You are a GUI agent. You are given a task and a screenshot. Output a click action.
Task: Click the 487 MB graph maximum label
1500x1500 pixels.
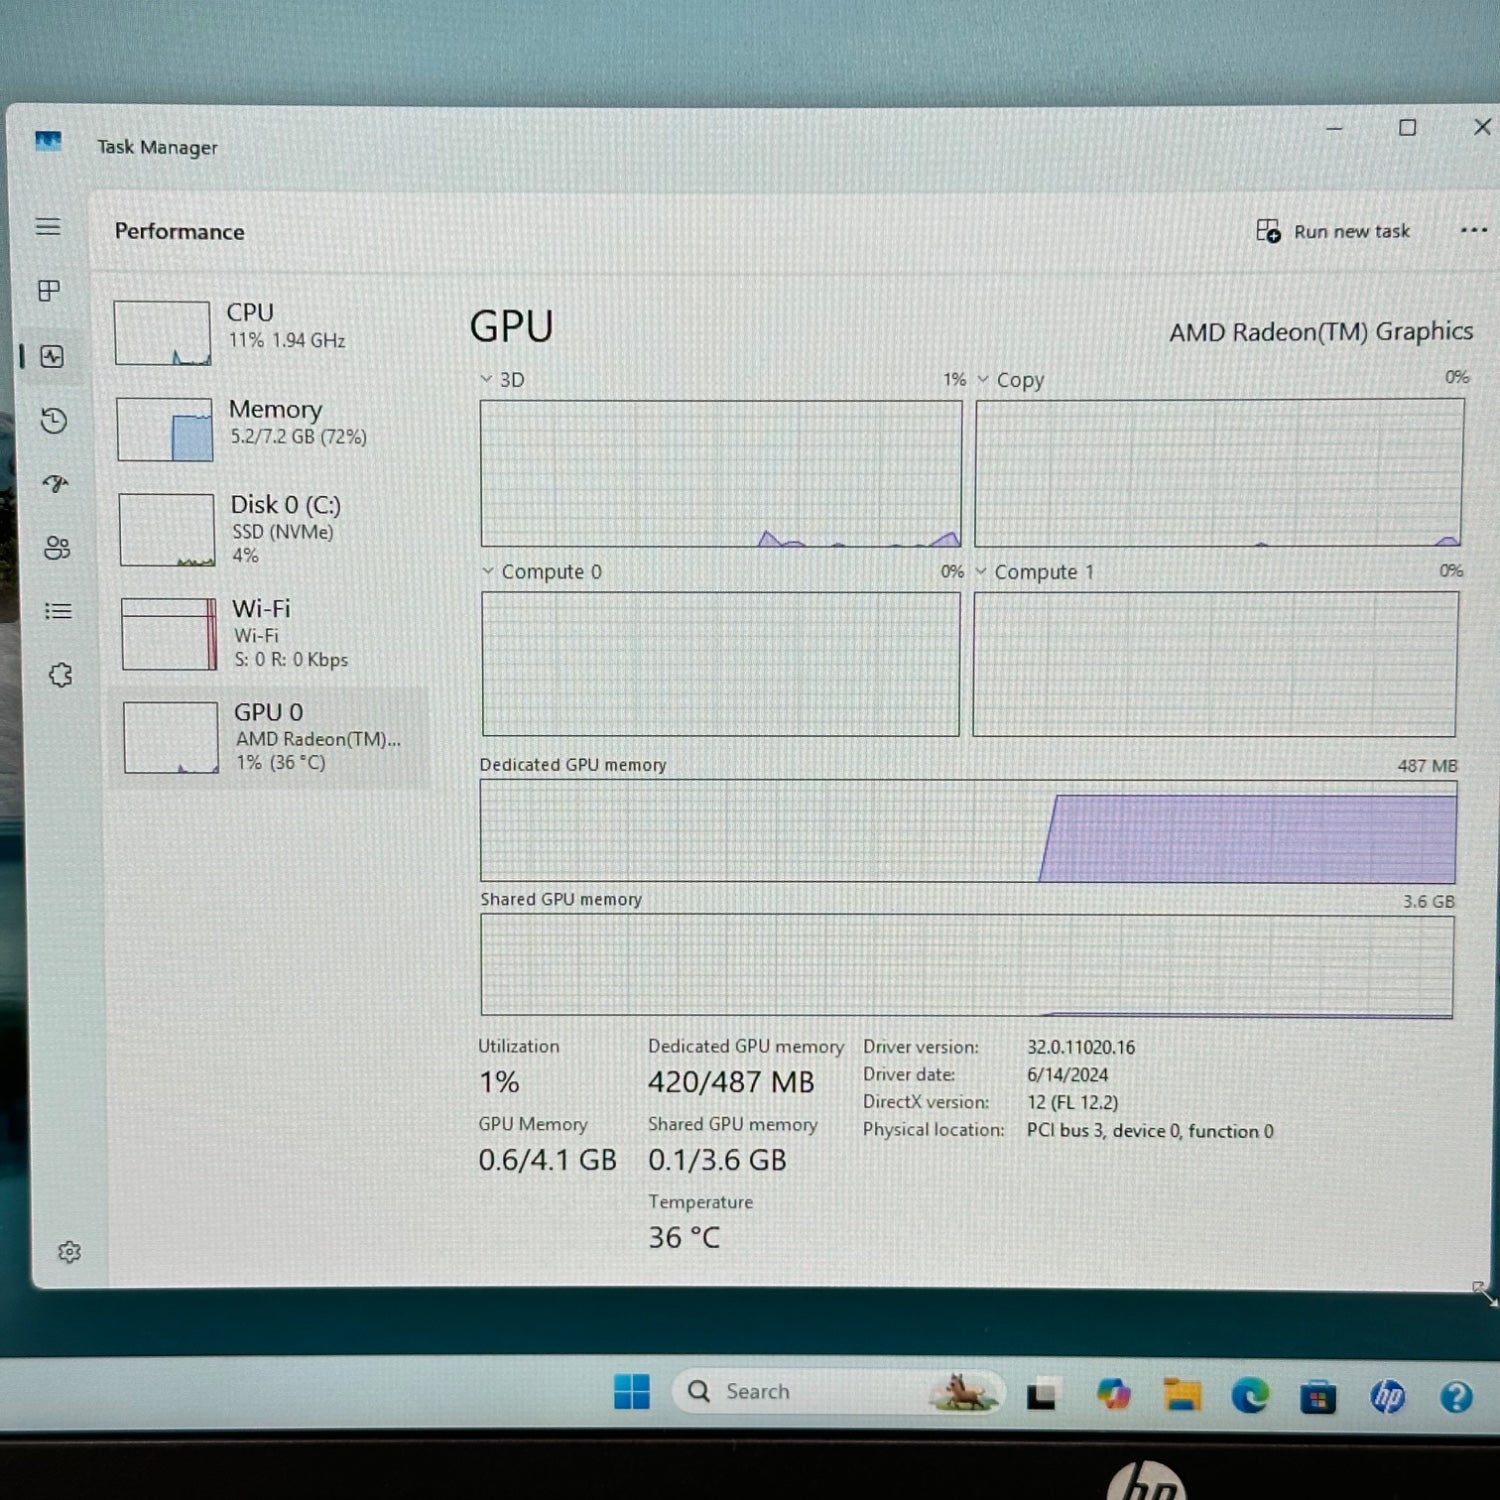point(1427,766)
